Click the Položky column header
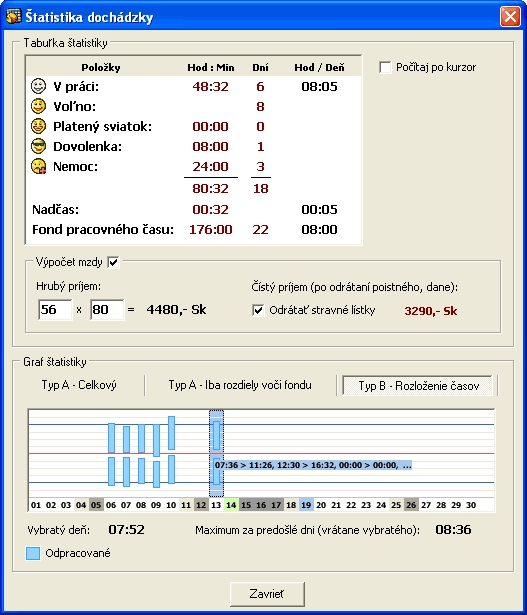This screenshot has height=615, width=527. click(101, 67)
